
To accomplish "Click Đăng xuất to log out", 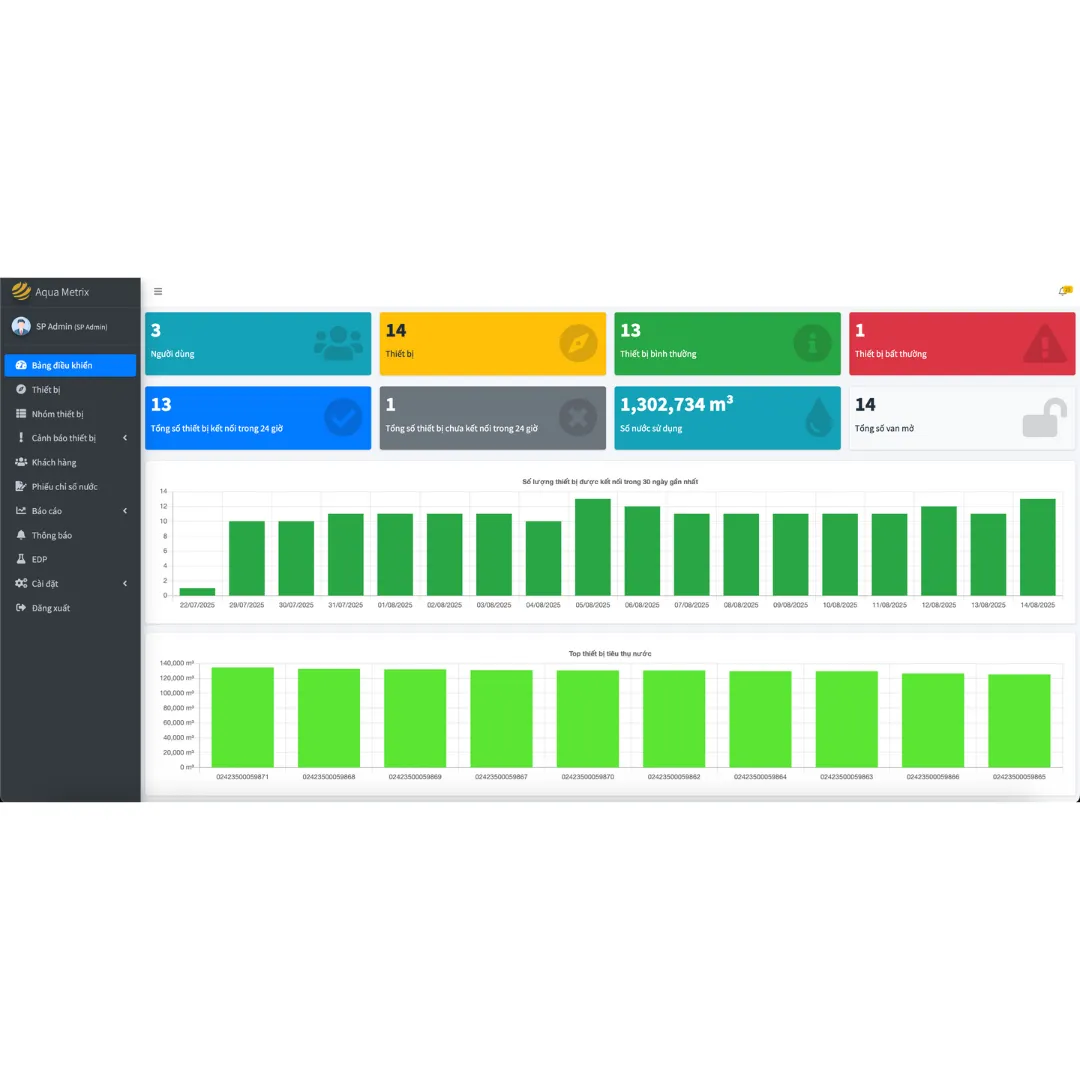I will click(x=50, y=608).
